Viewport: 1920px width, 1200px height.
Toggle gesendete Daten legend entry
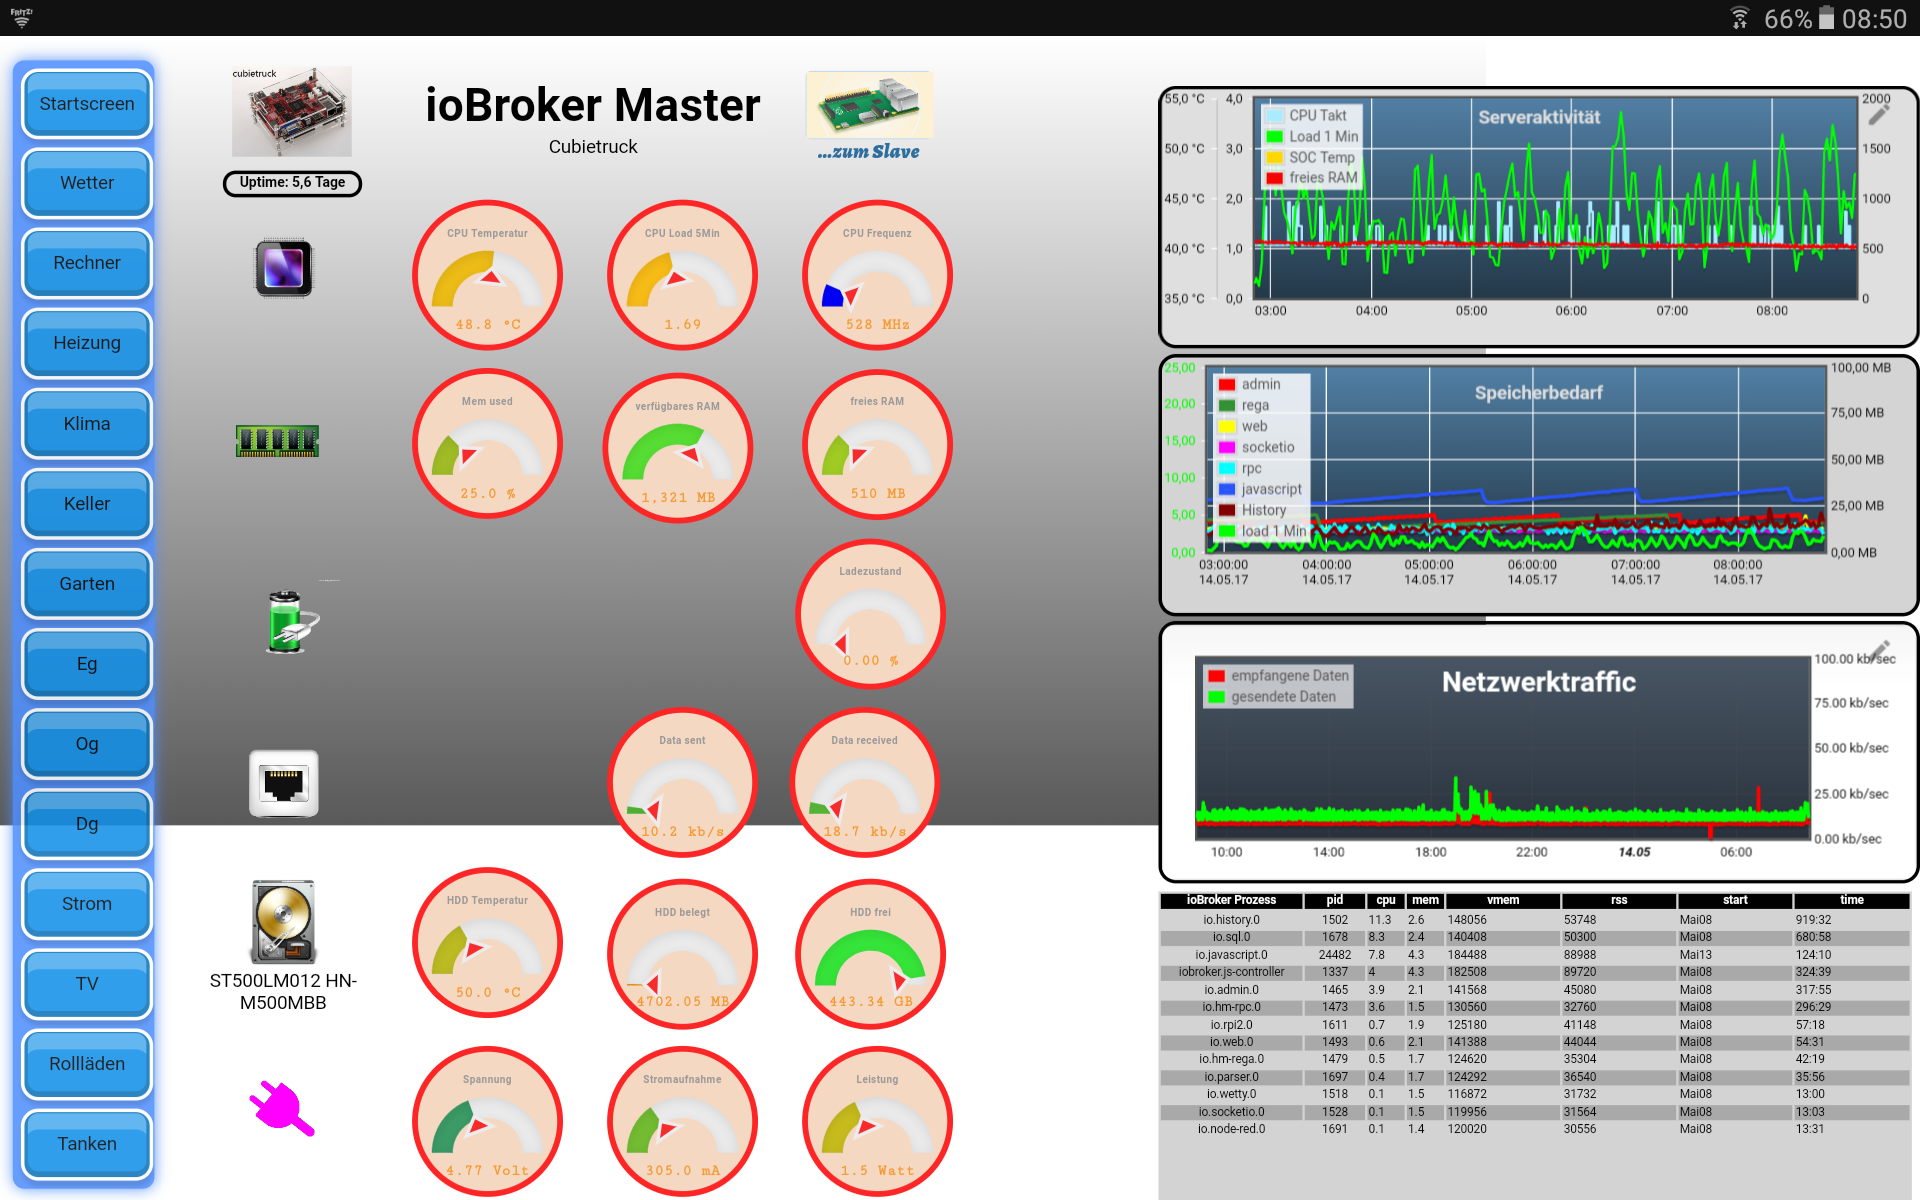[x=1272, y=697]
